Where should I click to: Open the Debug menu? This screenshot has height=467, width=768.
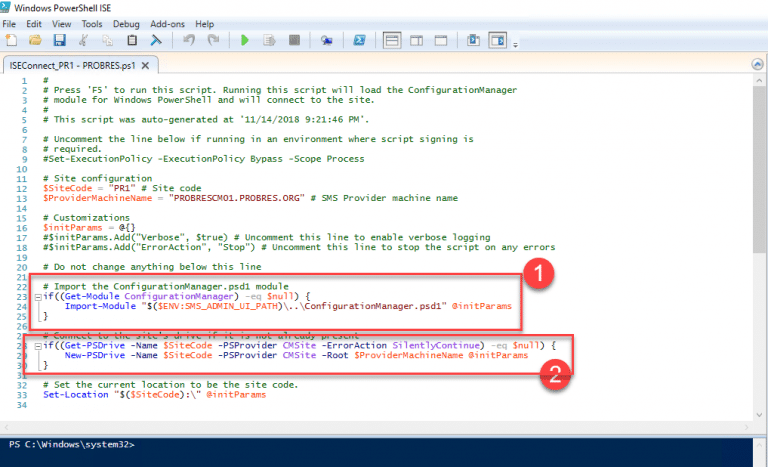click(127, 23)
